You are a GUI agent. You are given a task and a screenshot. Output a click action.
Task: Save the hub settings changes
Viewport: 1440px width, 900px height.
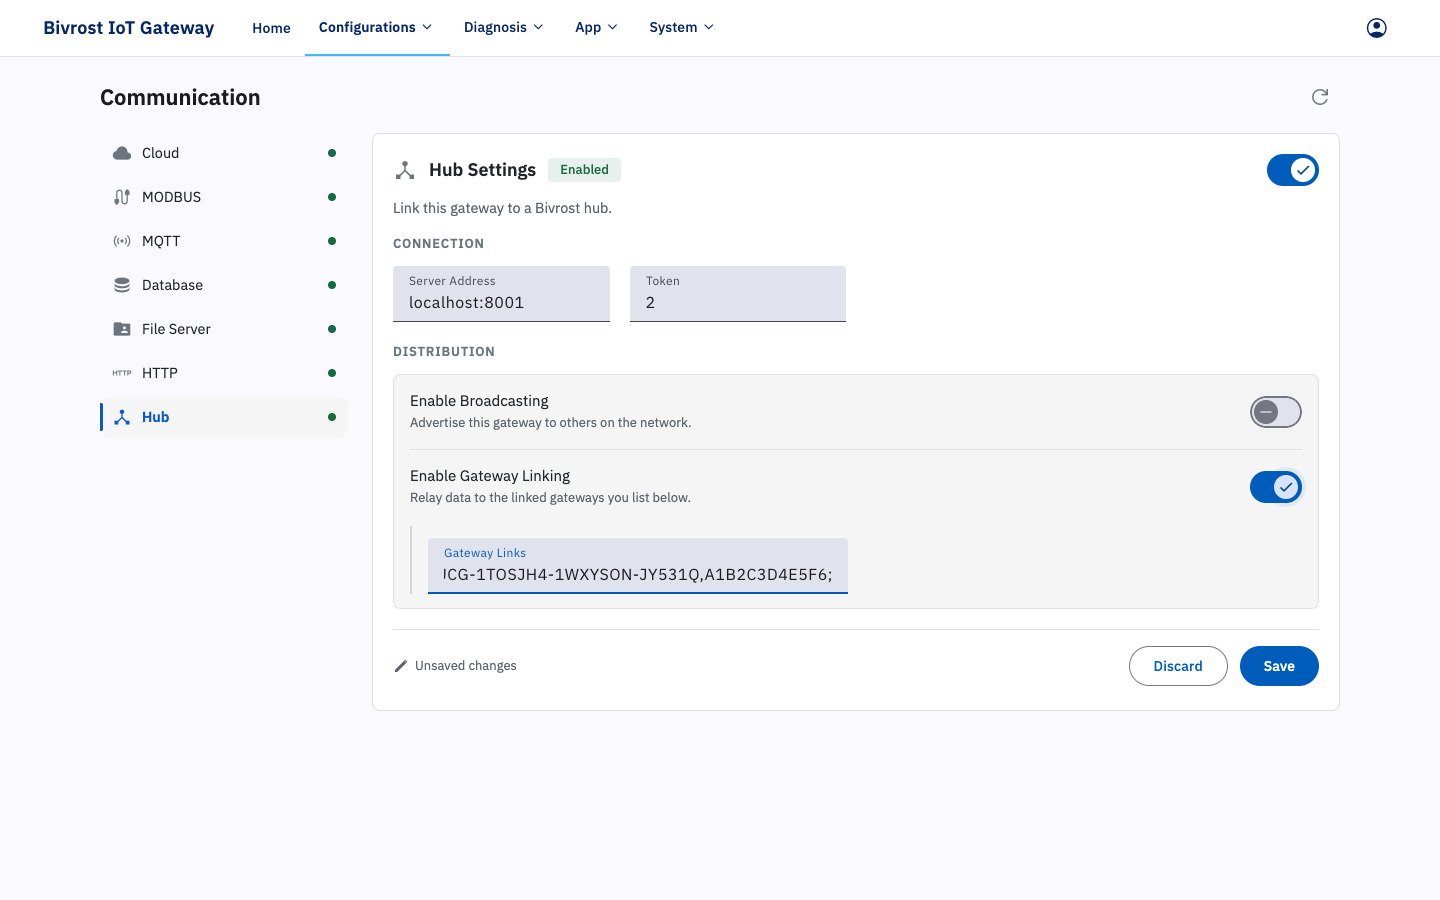[x=1279, y=666]
